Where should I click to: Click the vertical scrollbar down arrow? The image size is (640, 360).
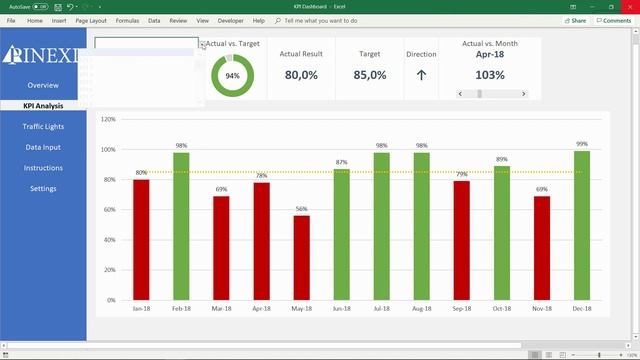(636, 338)
